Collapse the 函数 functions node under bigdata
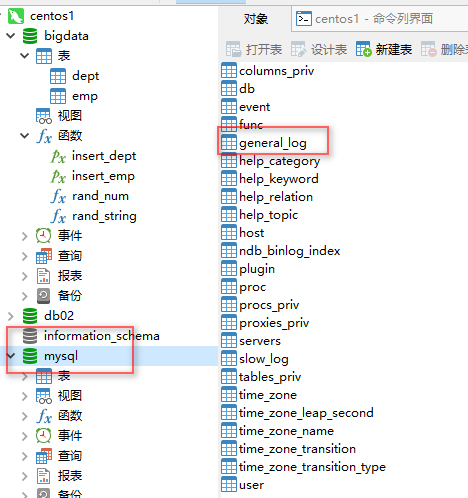The width and height of the screenshot is (468, 498). point(25,136)
